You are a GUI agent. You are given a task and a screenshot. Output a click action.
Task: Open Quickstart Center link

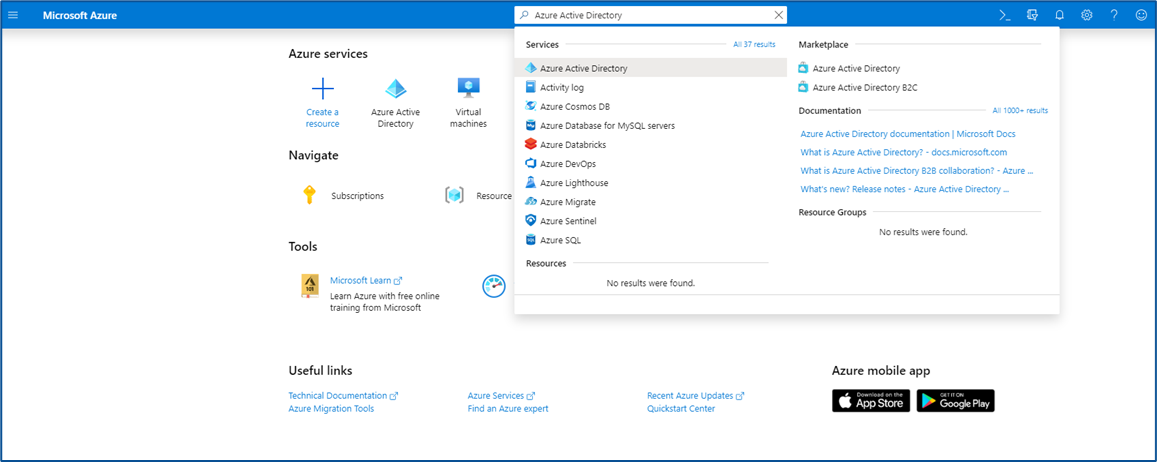point(681,409)
